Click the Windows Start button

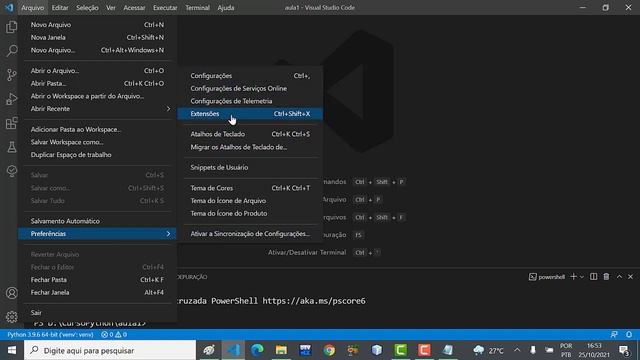[12, 350]
